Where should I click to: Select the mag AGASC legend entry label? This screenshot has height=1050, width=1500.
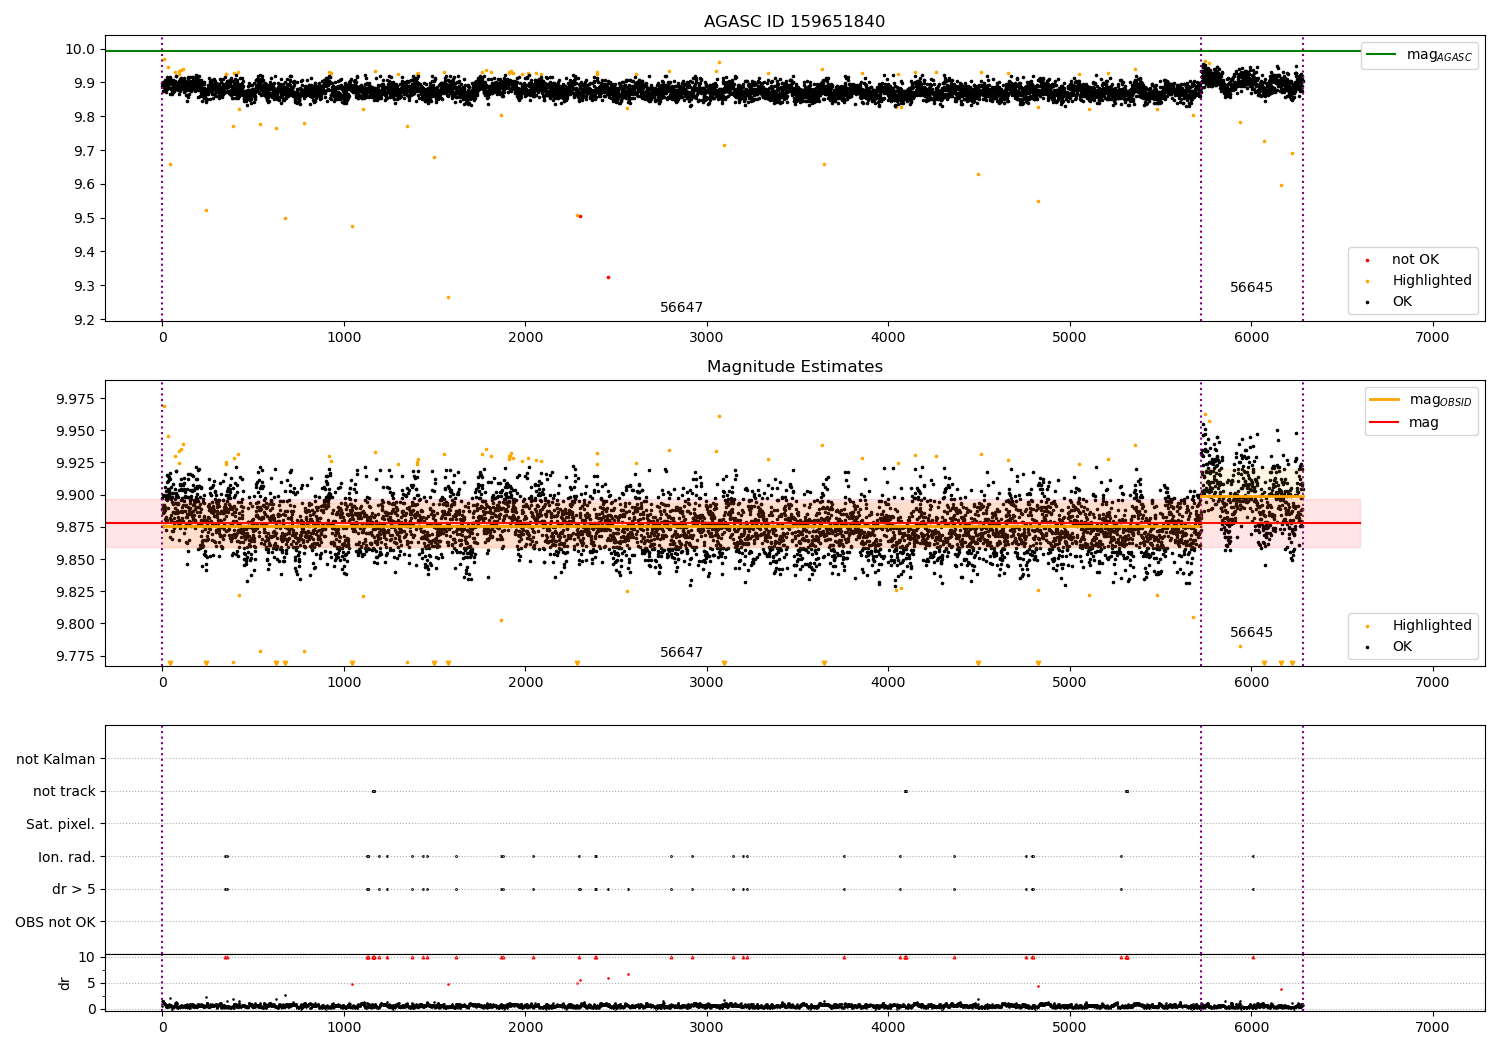click(x=1439, y=55)
